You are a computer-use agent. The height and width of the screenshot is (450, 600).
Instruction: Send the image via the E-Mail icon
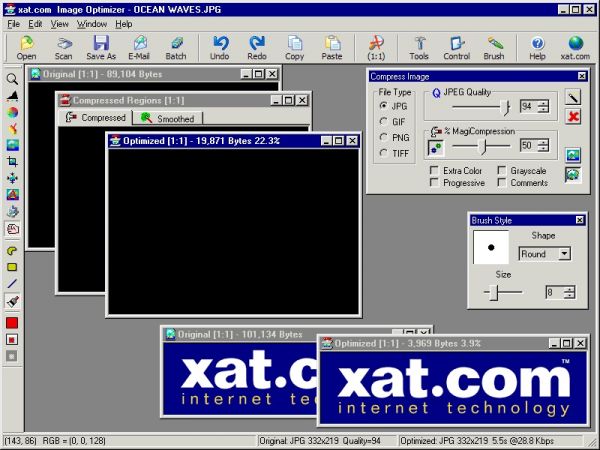[139, 47]
